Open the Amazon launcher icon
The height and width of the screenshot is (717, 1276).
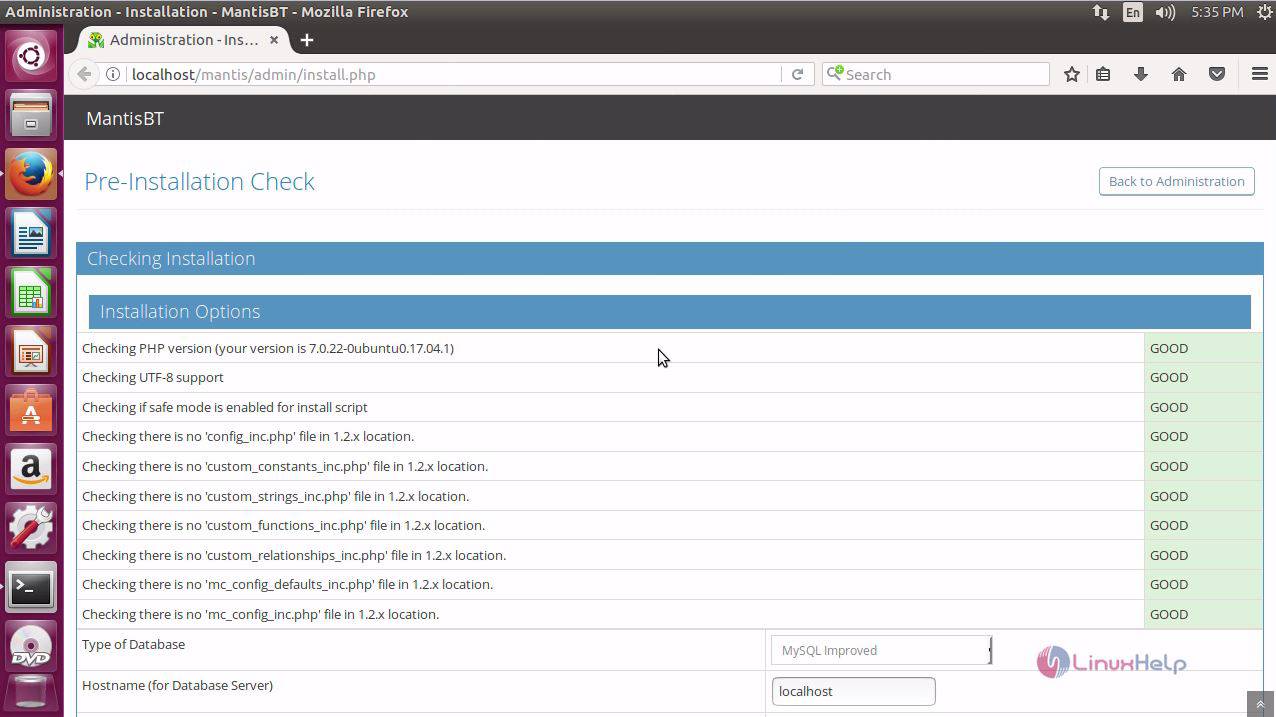coord(31,469)
